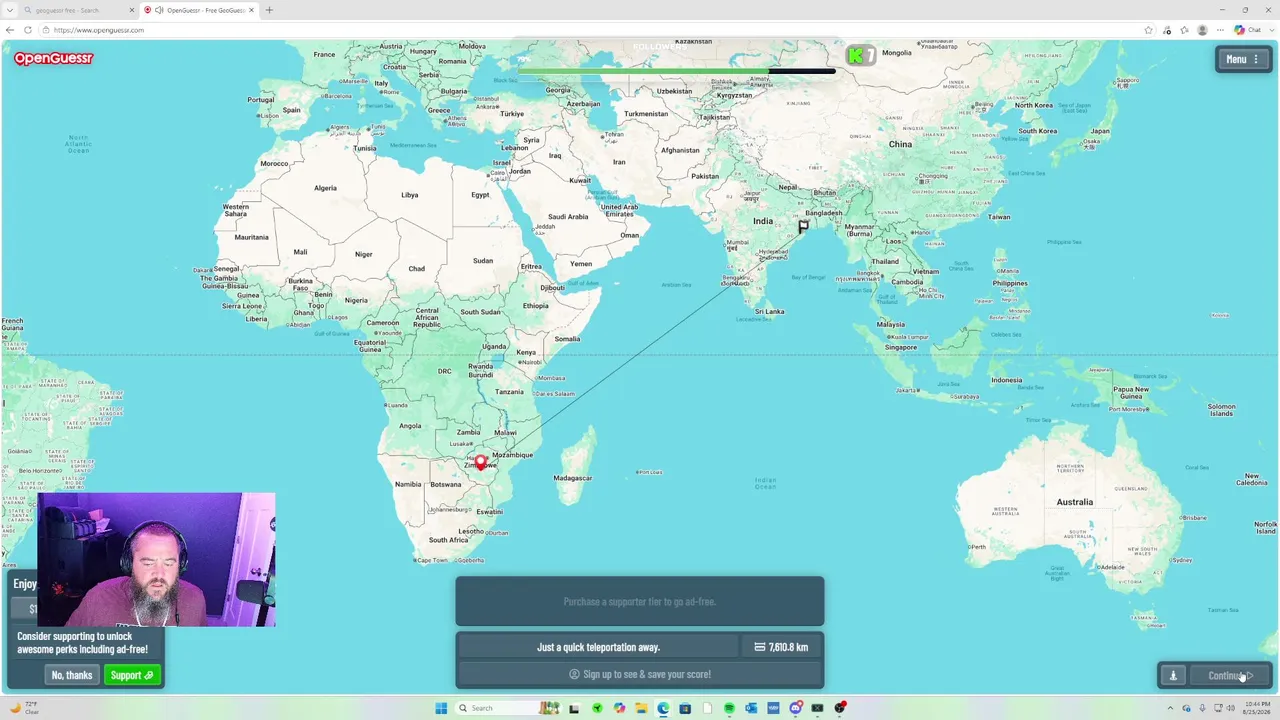Click the Sri Lanka label on the map
The height and width of the screenshot is (720, 1280).
click(769, 311)
